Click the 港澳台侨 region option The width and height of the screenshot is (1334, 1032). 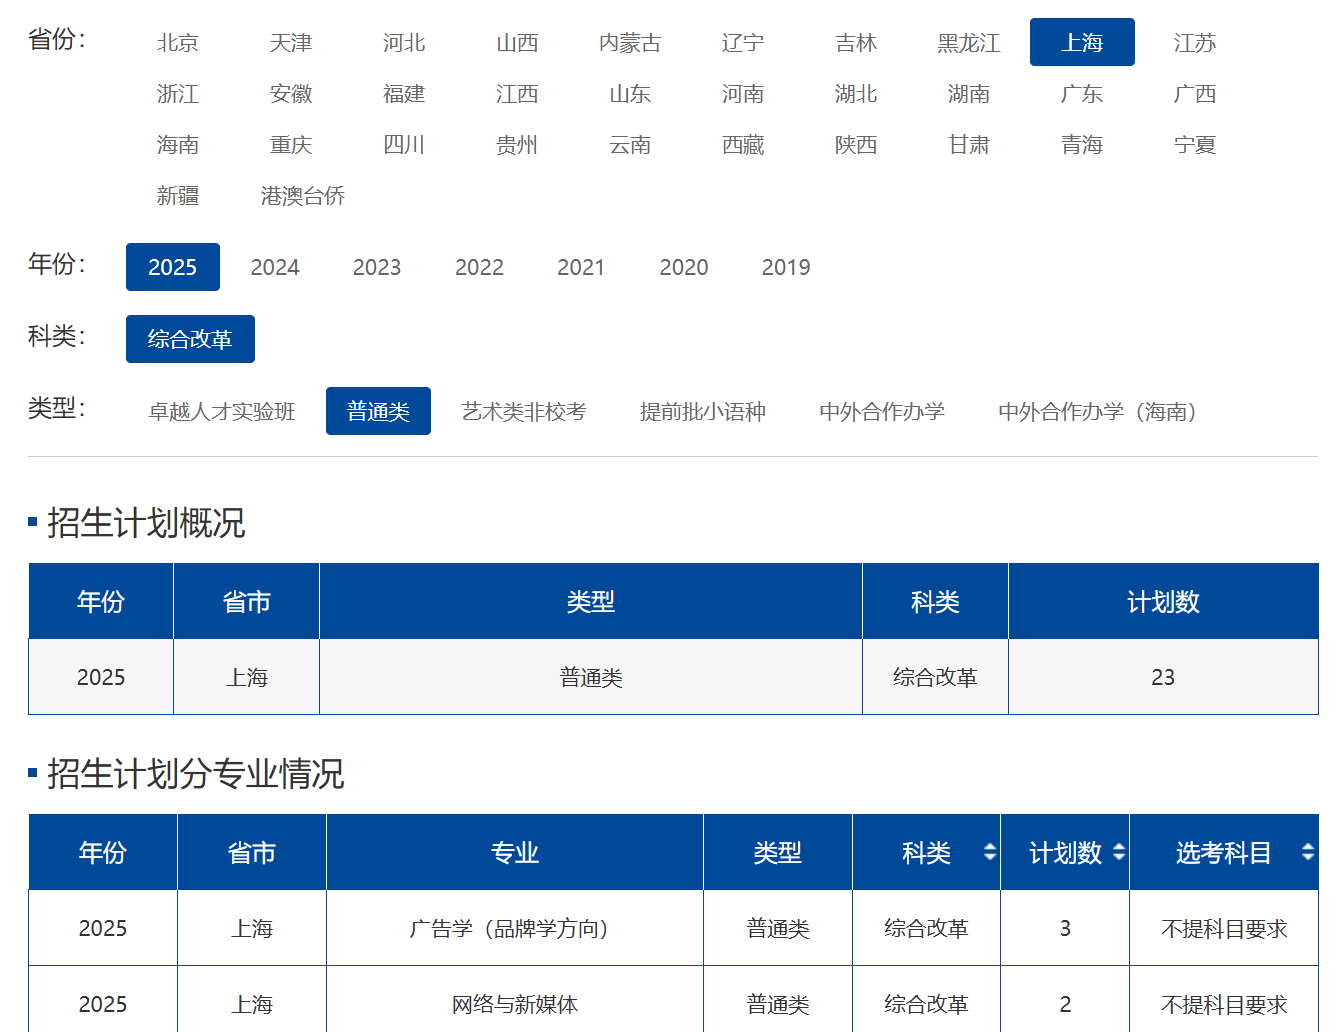pyautogui.click(x=303, y=196)
